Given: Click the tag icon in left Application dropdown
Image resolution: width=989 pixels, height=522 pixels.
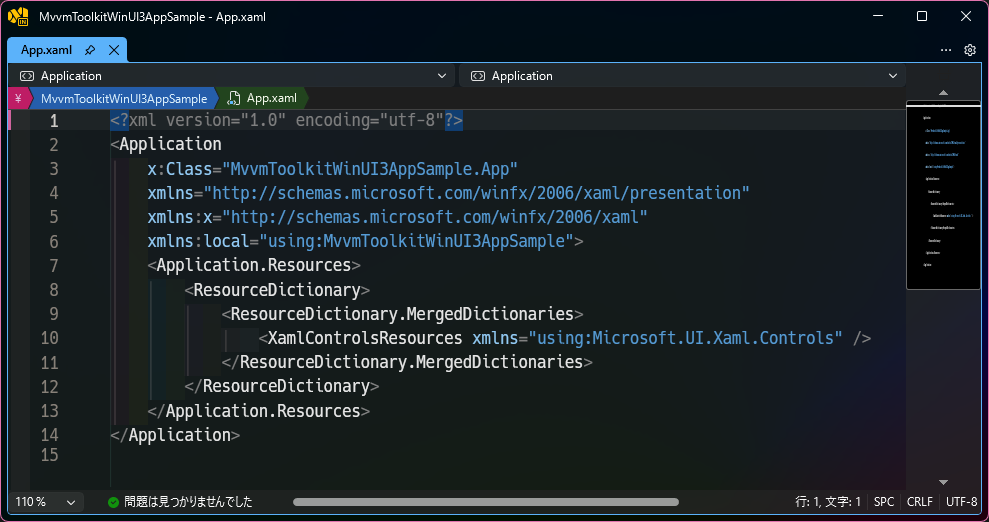Looking at the screenshot, I should click(26, 76).
